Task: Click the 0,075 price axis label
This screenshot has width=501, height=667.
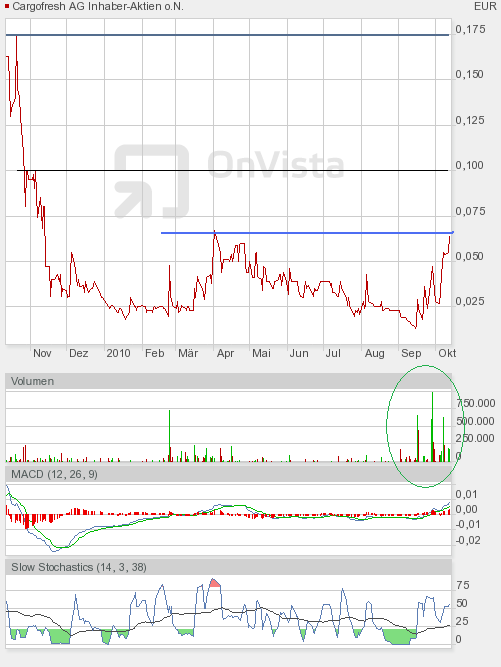Action: click(470, 211)
